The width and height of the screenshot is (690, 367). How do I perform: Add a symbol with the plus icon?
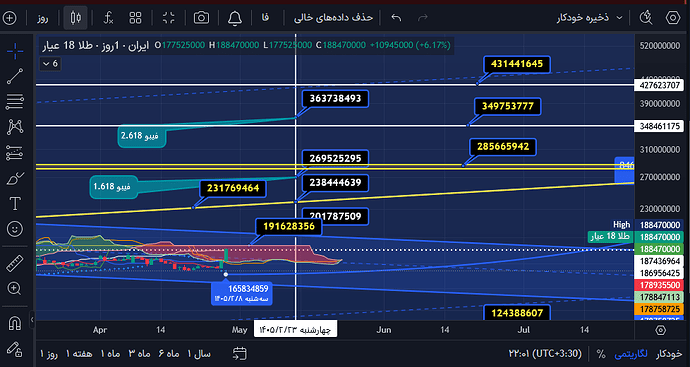pos(10,18)
